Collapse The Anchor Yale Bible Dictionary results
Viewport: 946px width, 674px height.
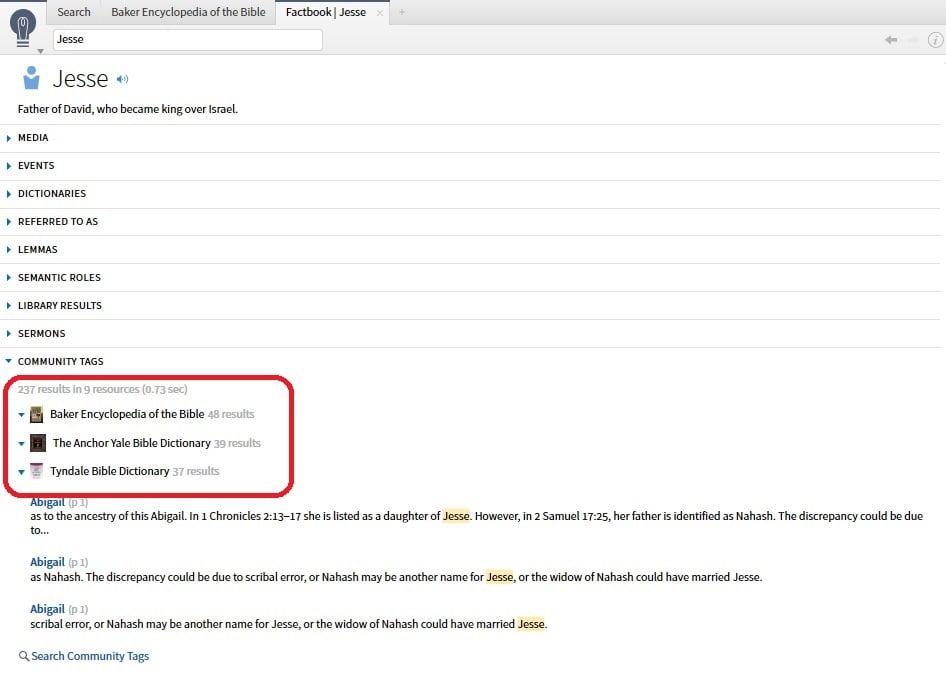(21, 444)
